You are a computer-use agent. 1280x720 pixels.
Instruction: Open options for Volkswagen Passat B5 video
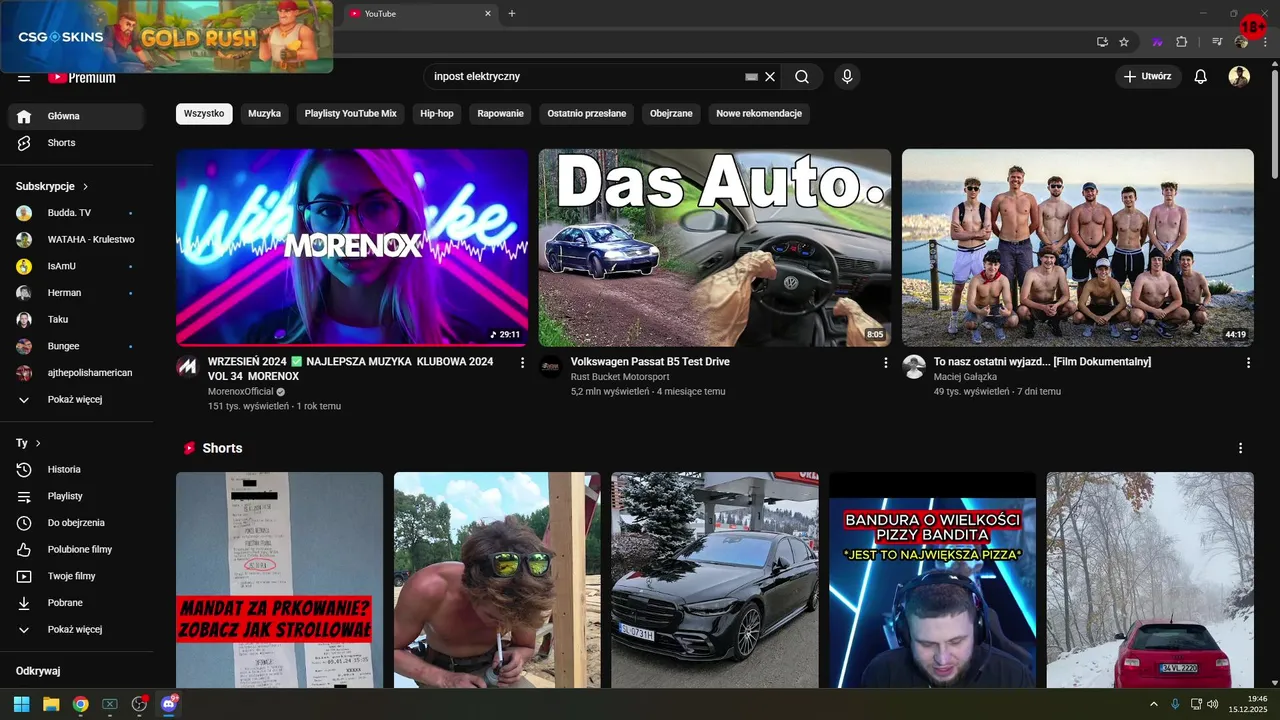click(x=885, y=363)
